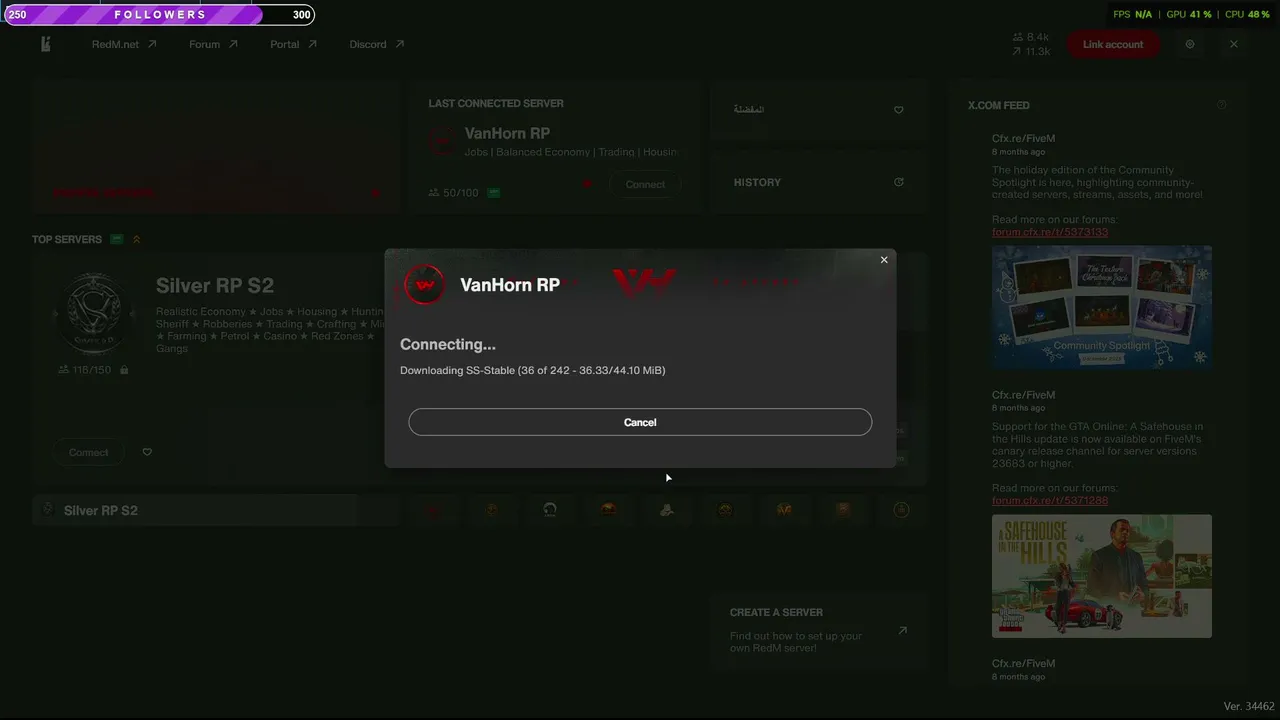
Task: Click the GPU 41 % overlay indicator
Action: (1189, 15)
